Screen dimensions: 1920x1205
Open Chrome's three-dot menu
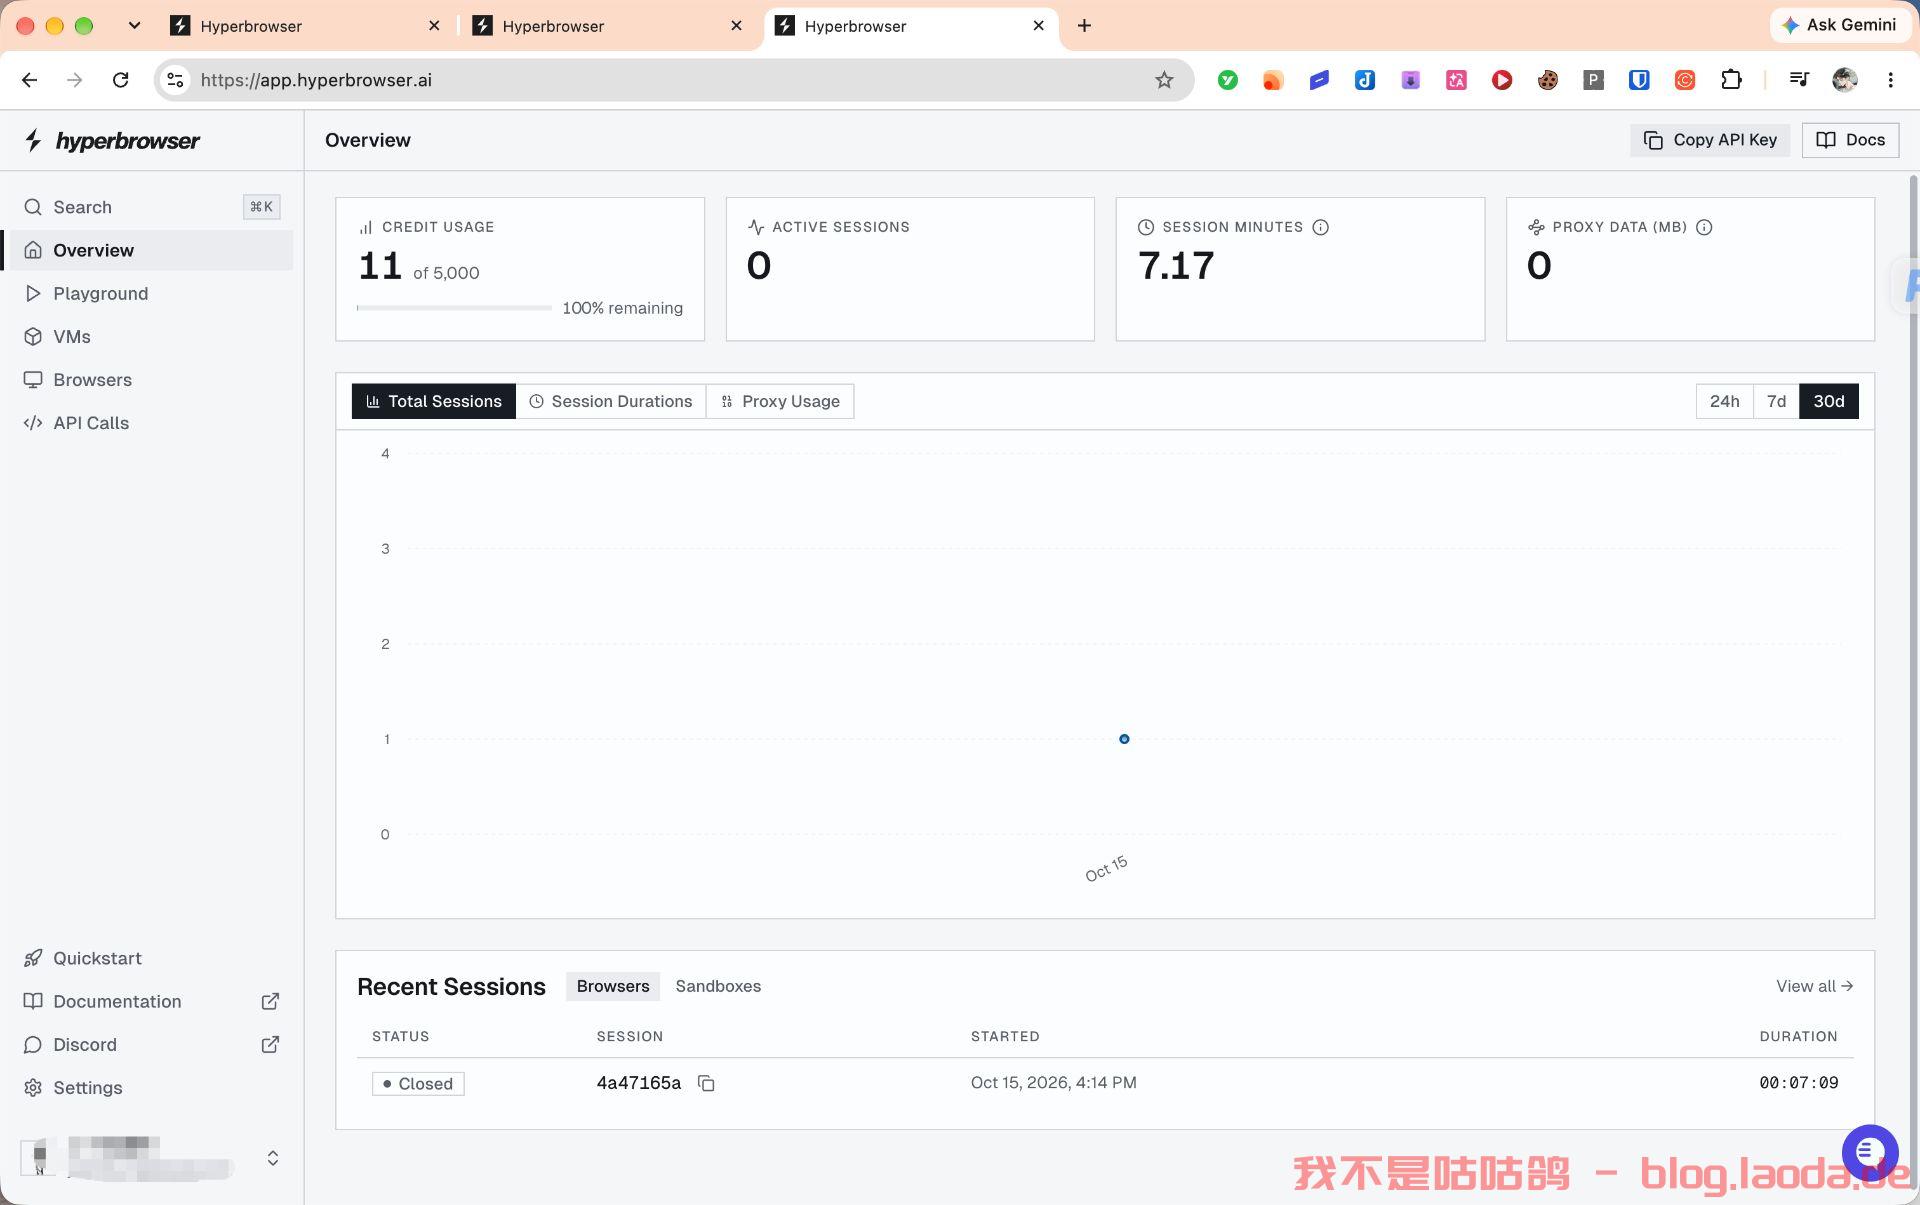1890,80
